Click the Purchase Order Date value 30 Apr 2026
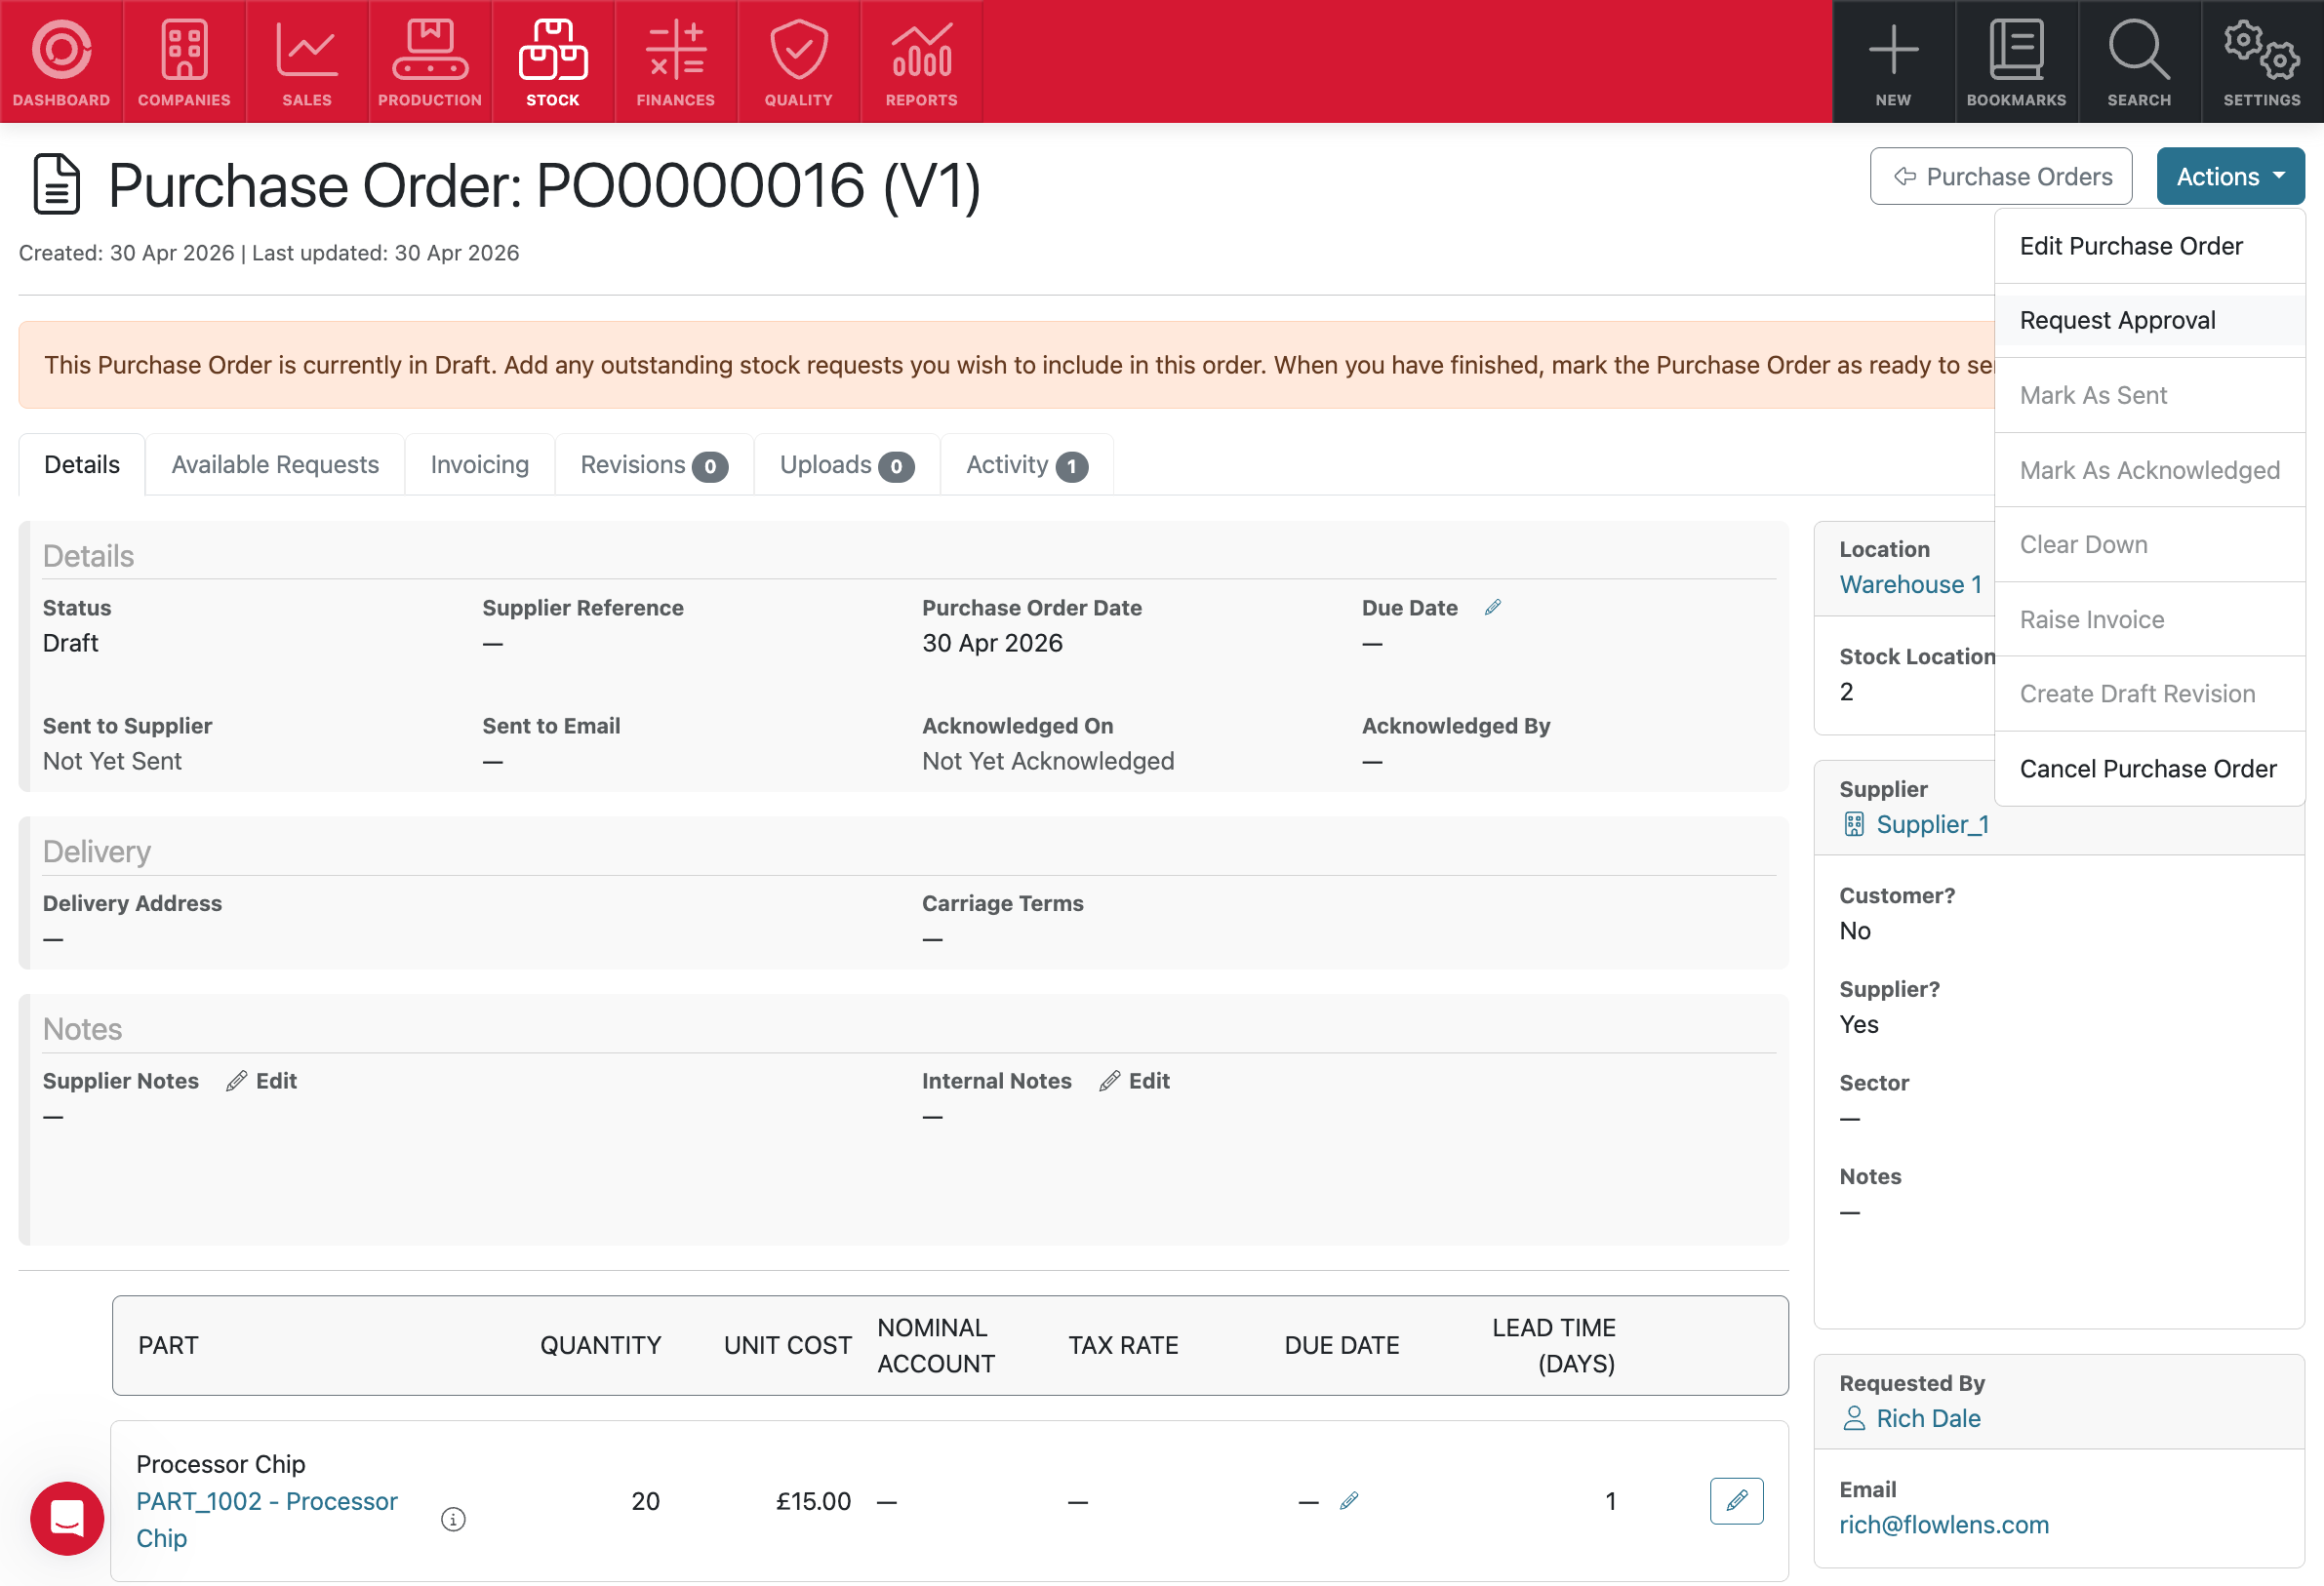2324x1586 pixels. point(992,642)
